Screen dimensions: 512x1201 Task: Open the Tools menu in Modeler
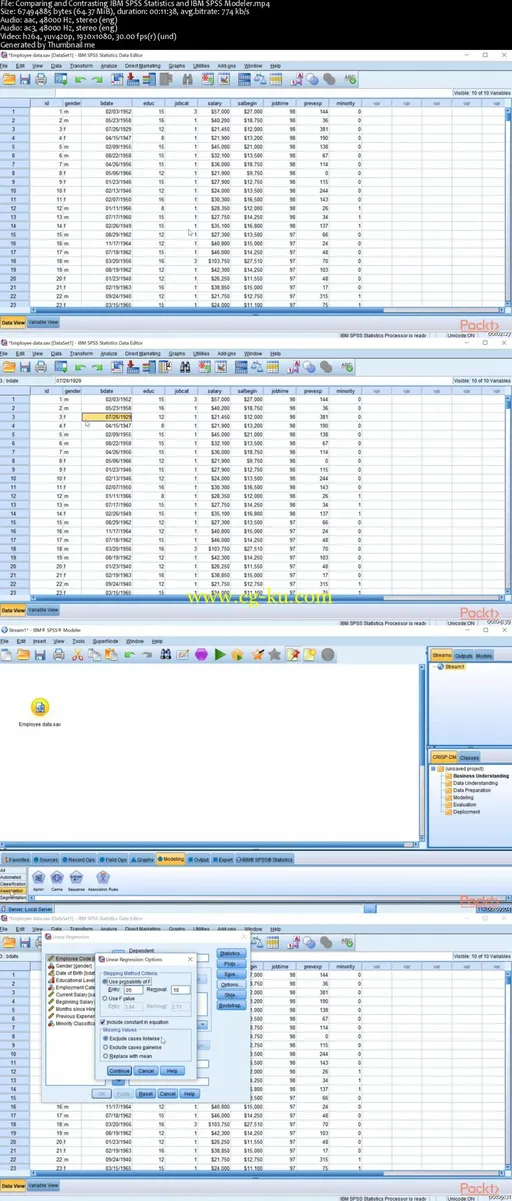tap(78, 640)
